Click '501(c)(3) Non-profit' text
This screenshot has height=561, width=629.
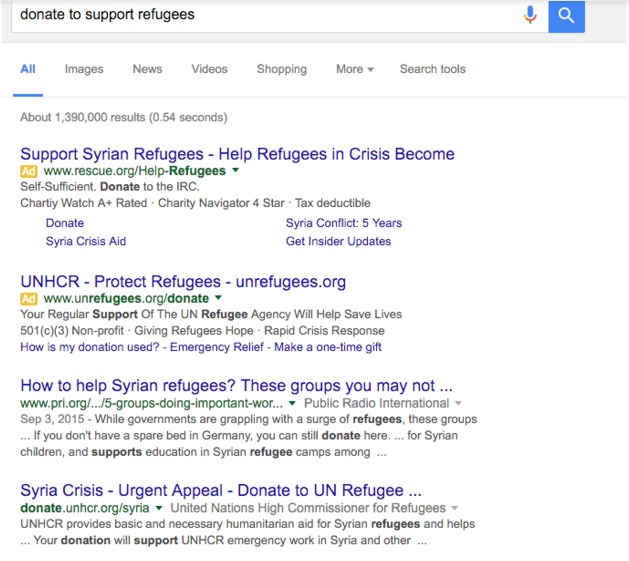(72, 331)
